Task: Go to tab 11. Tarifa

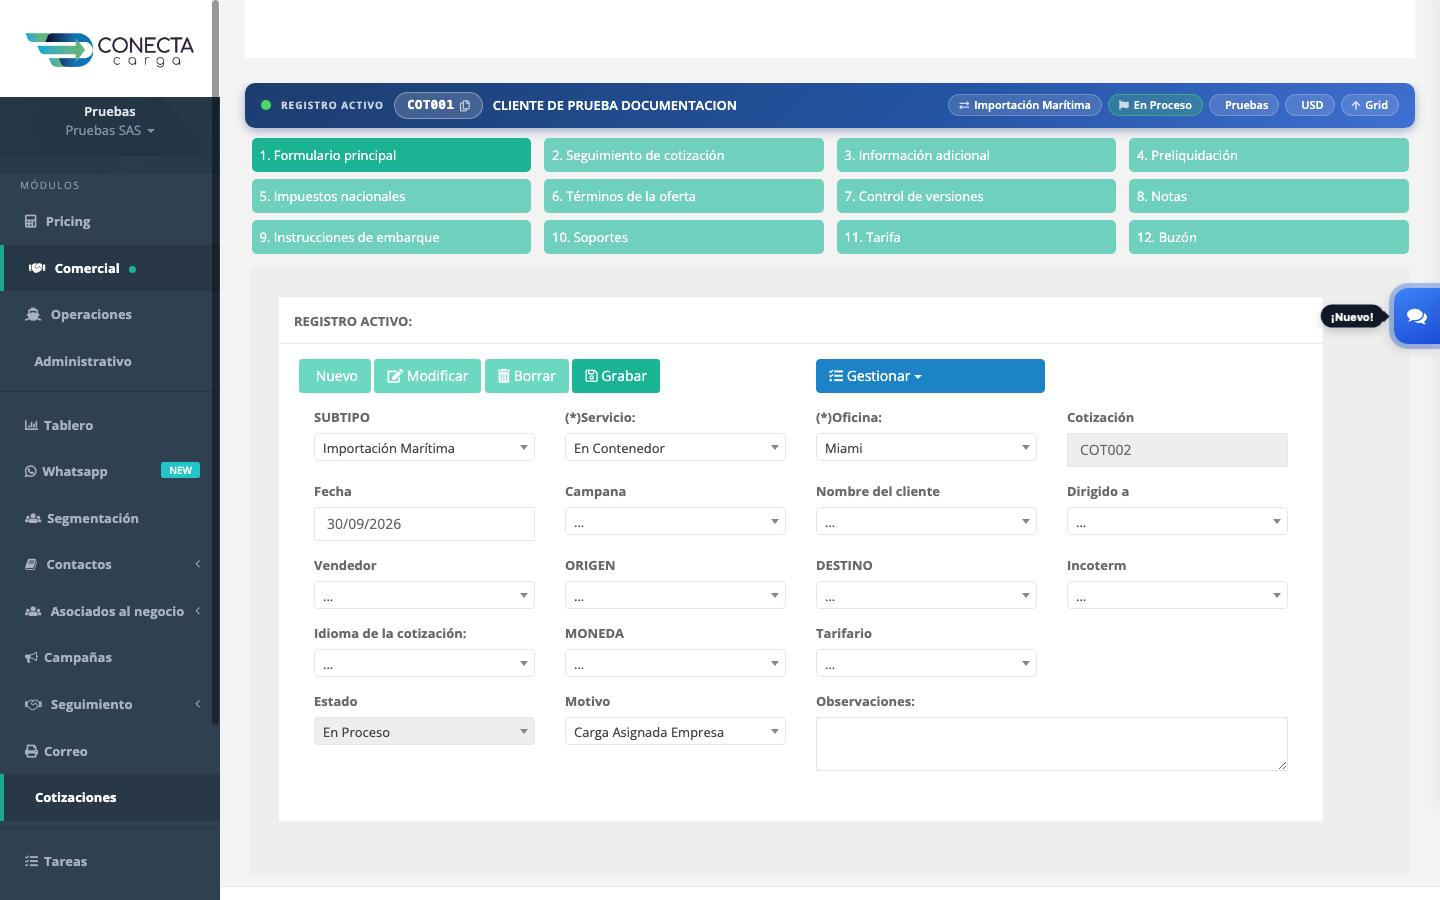Action: coord(976,237)
